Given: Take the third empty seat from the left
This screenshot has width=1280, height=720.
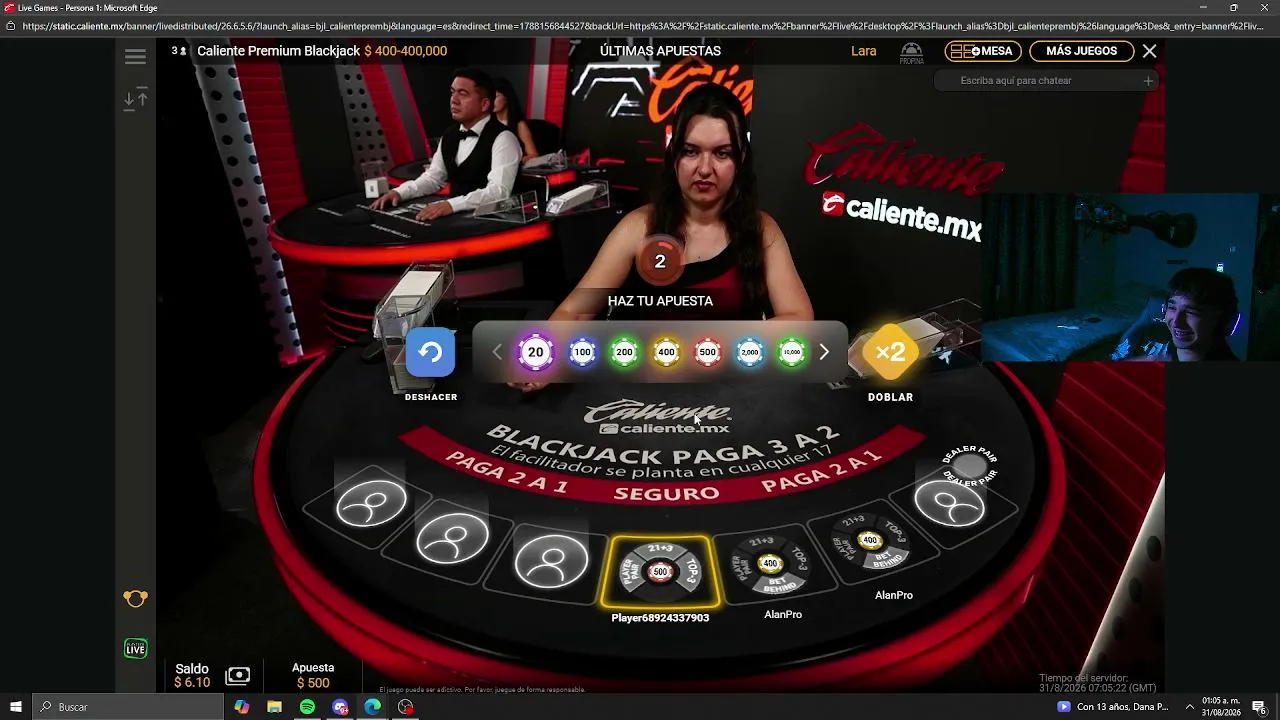Looking at the screenshot, I should pos(551,561).
